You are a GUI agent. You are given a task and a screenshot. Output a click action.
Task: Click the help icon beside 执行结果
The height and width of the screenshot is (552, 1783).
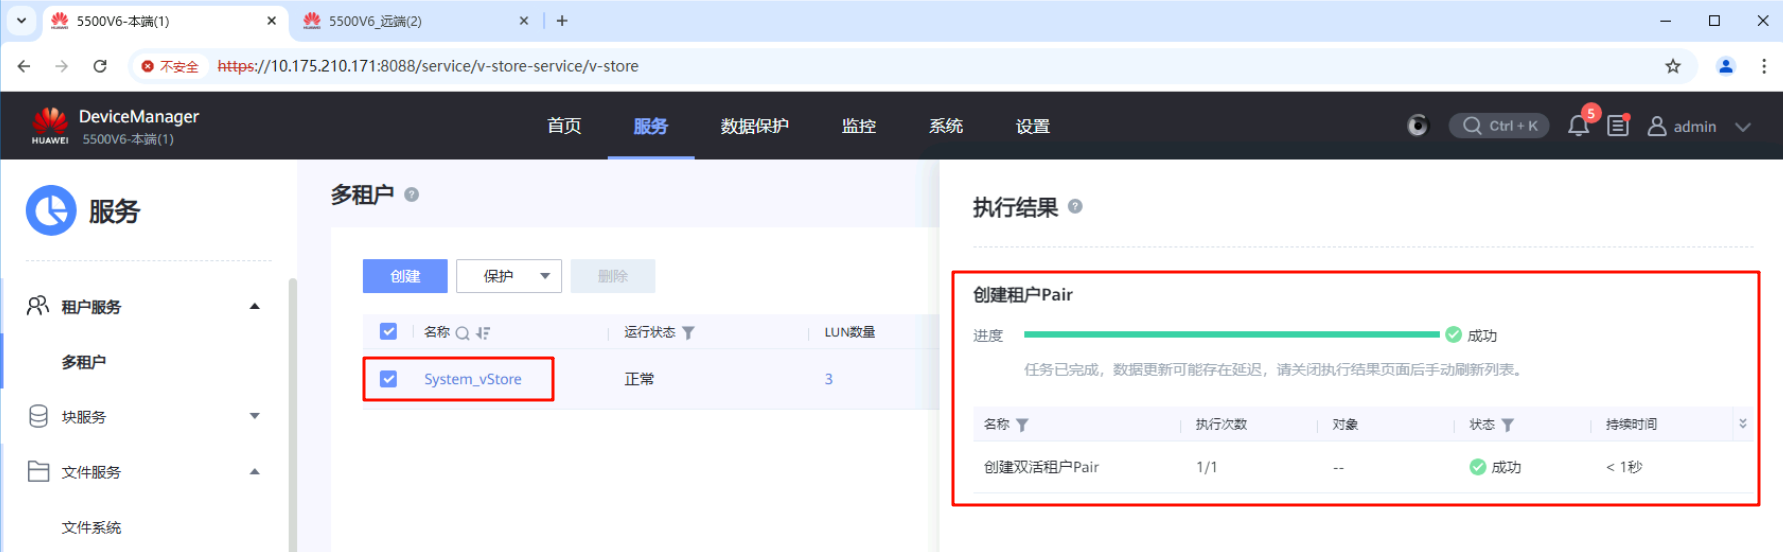[x=1075, y=207]
